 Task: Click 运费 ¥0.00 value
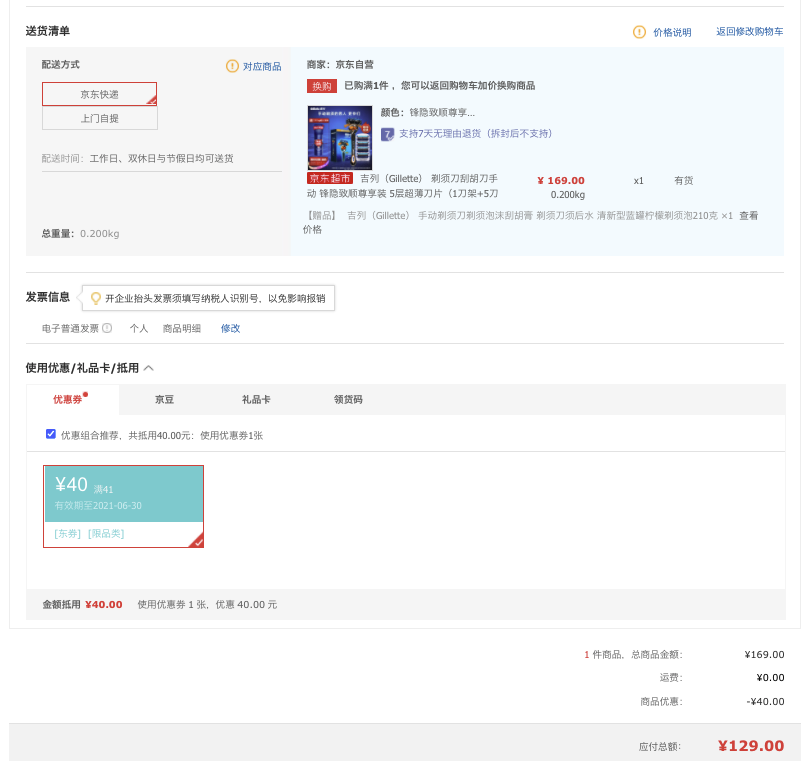pos(770,678)
